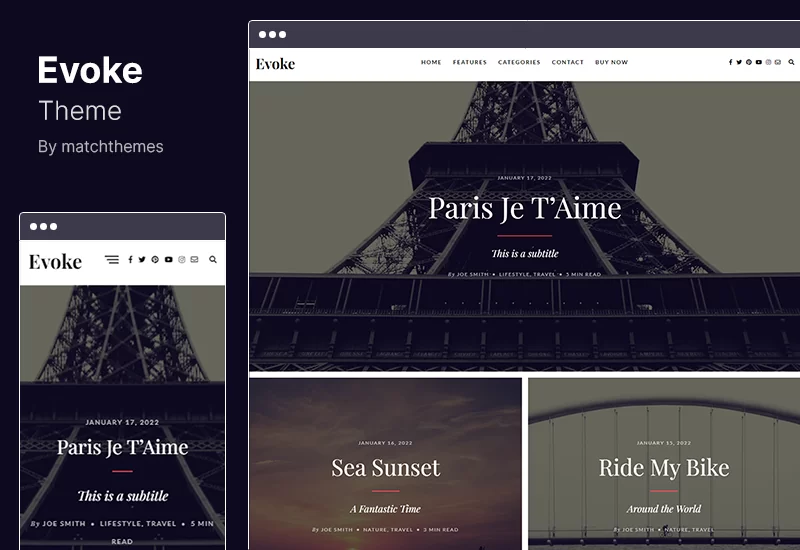Click Facebook icon in mobile preview header
The width and height of the screenshot is (800, 550).
(130, 260)
